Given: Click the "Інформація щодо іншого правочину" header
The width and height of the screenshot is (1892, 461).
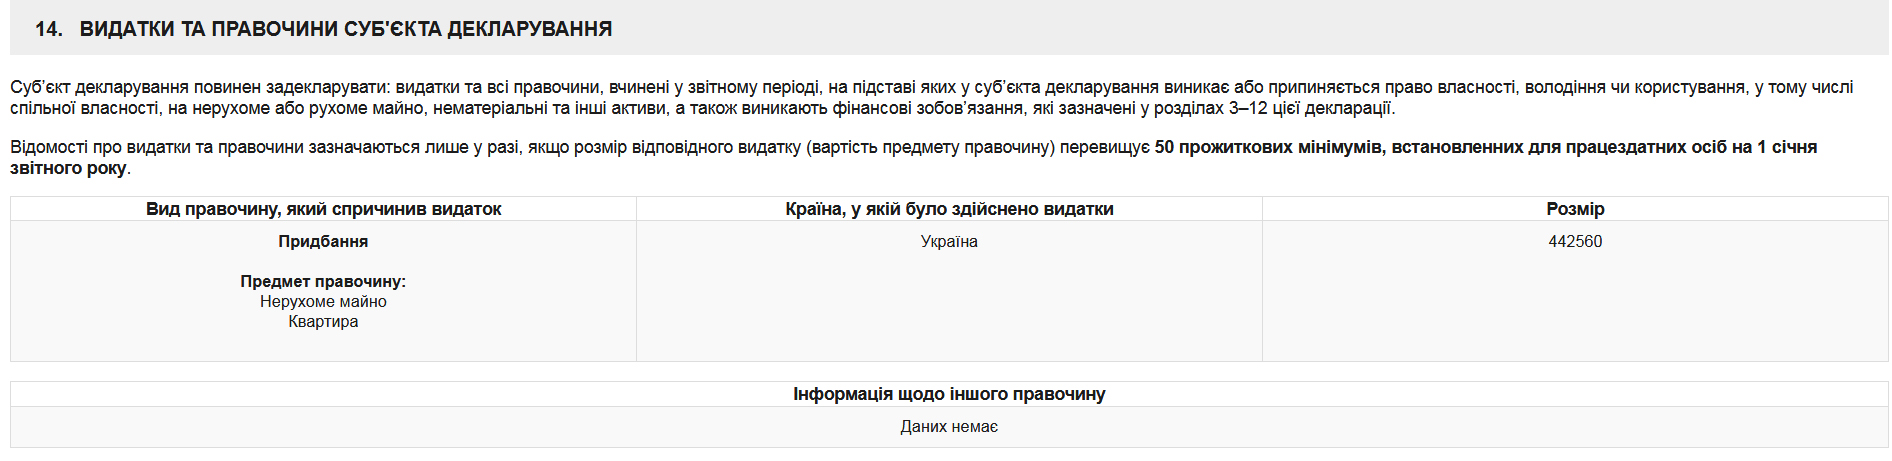Looking at the screenshot, I should (949, 394).
